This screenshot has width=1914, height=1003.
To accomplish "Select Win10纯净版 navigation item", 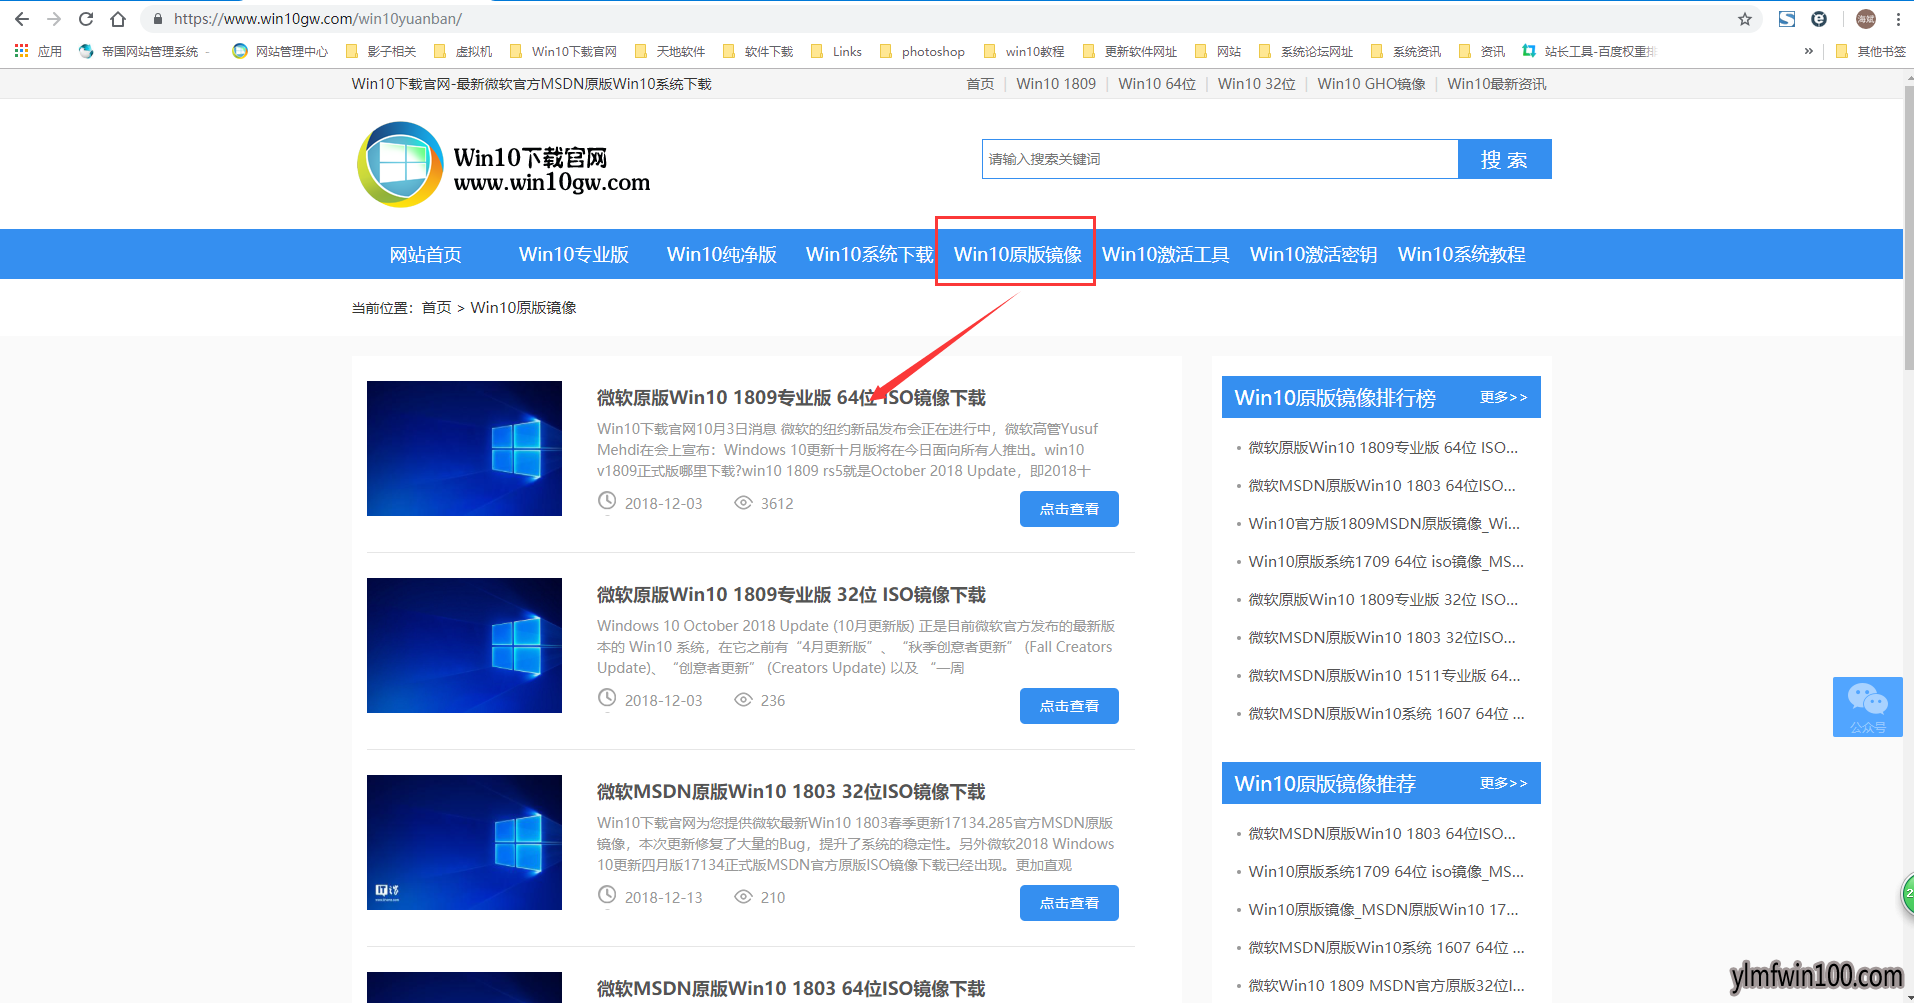I will [x=722, y=254].
